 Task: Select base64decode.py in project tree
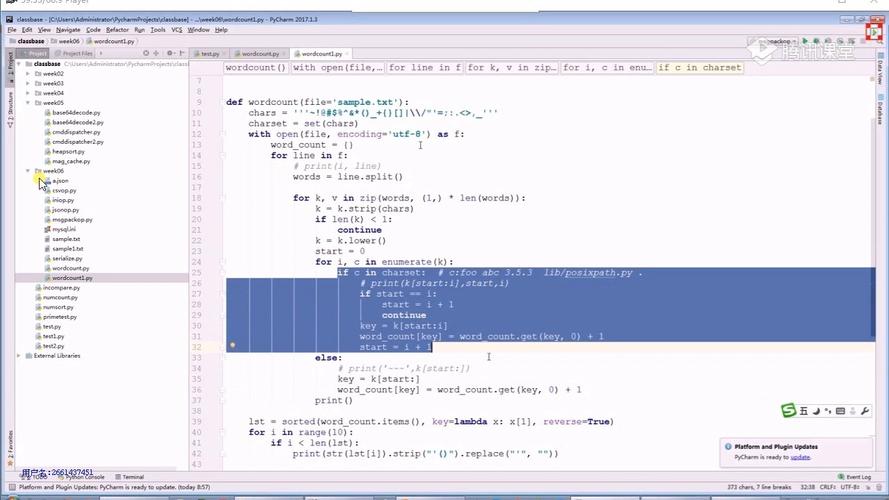[x=75, y=113]
